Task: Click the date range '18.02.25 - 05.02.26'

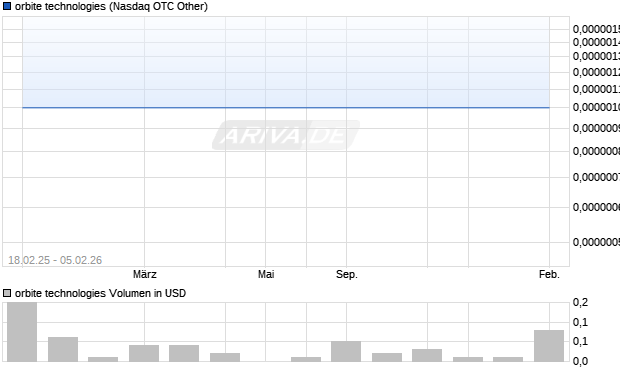Action: [x=55, y=260]
